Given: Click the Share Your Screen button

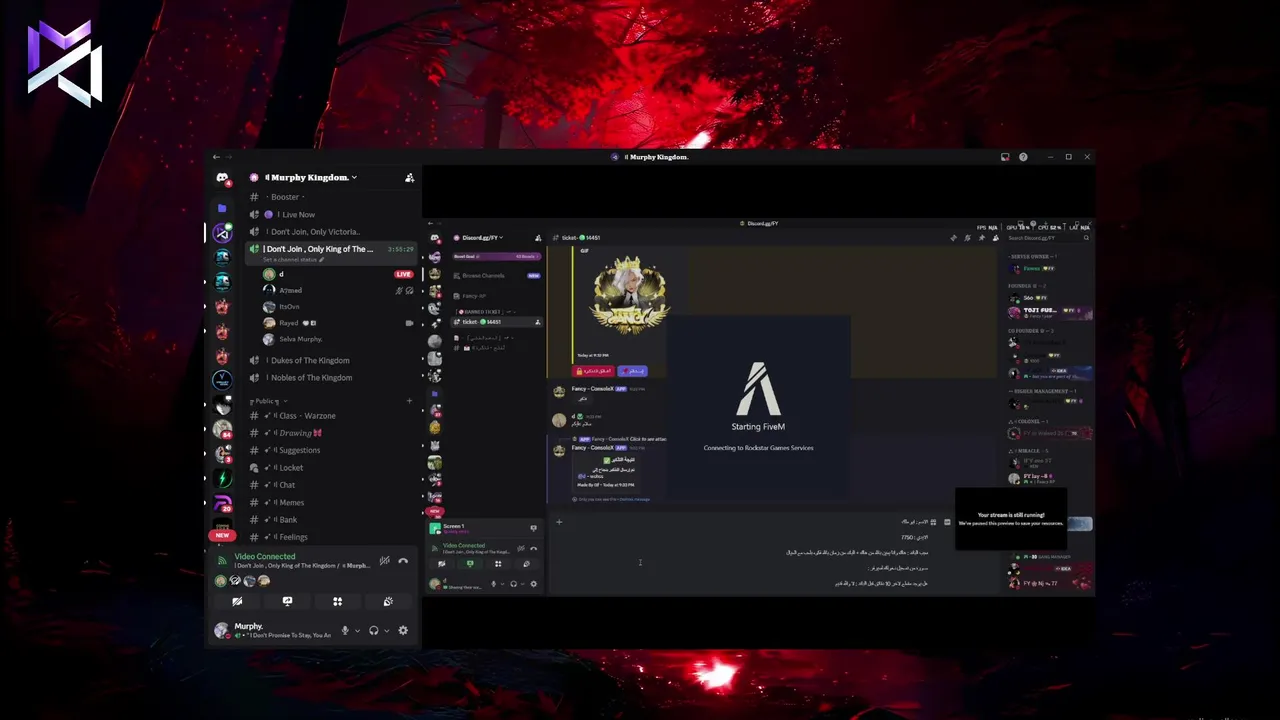Looking at the screenshot, I should tap(287, 601).
